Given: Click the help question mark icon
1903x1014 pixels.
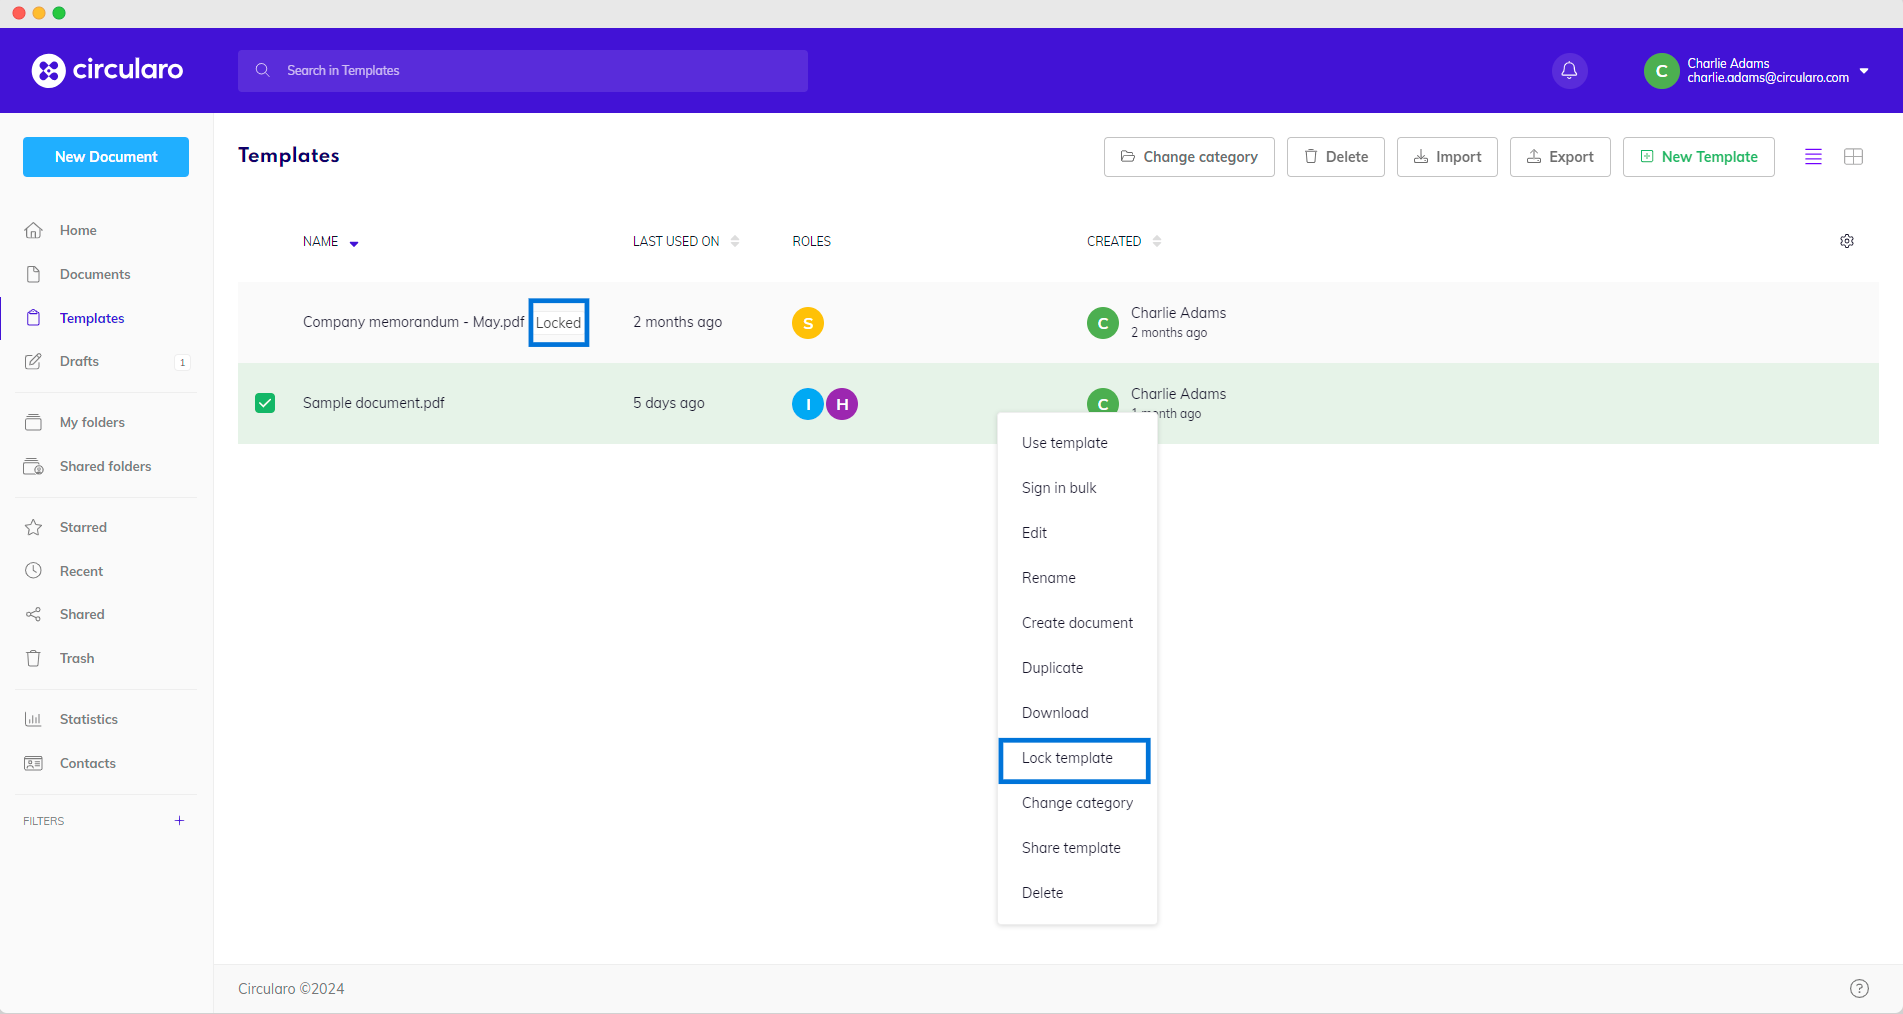Looking at the screenshot, I should [x=1858, y=988].
